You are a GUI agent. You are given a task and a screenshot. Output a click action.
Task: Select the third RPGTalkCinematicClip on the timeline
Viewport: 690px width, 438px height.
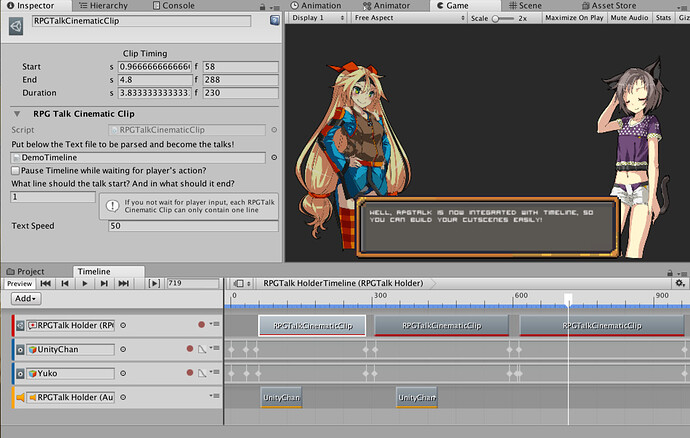(602, 326)
